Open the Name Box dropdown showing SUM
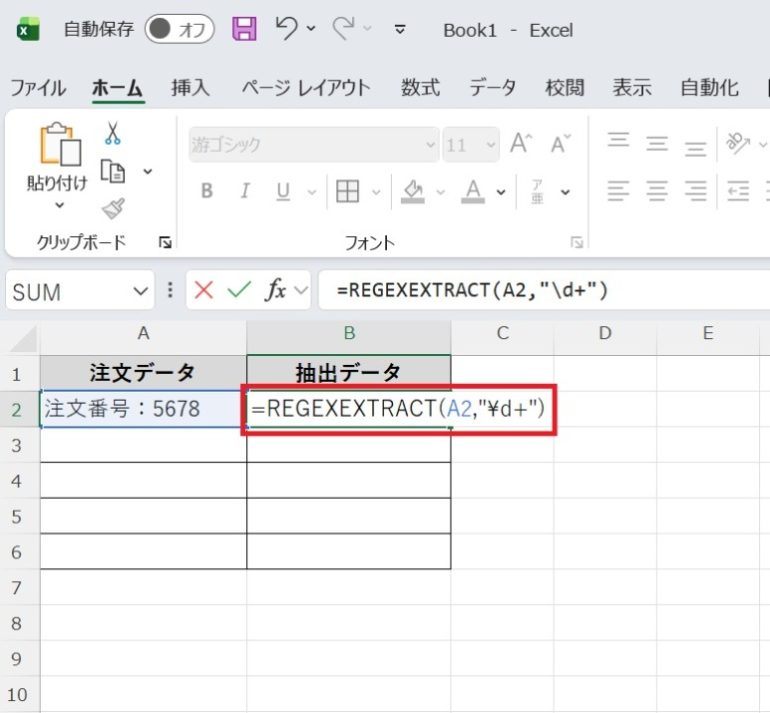The height and width of the screenshot is (713, 770). click(x=140, y=291)
